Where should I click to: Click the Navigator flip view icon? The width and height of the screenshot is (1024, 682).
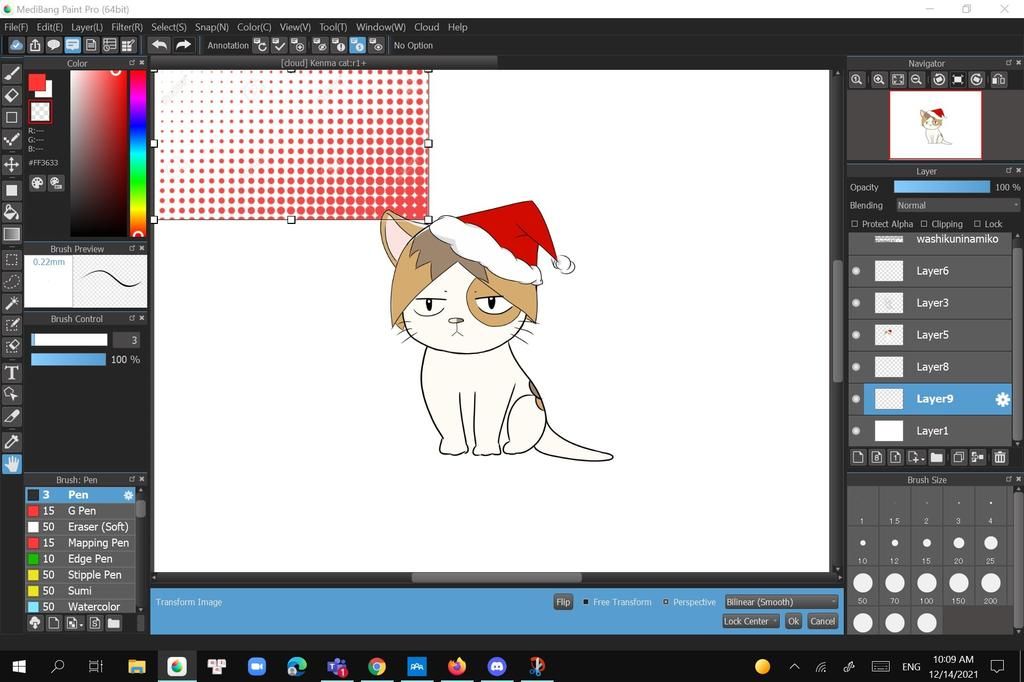[x=999, y=80]
